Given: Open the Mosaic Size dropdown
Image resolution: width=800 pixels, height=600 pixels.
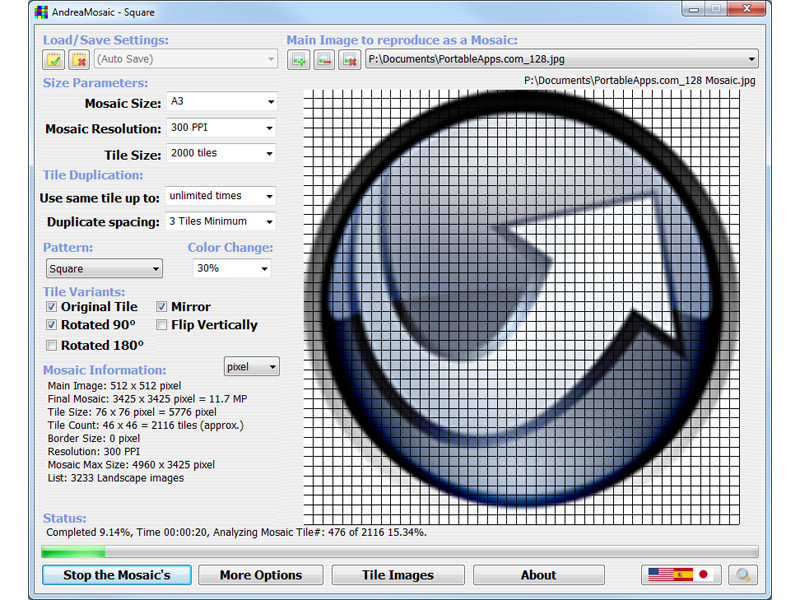Looking at the screenshot, I should (221, 102).
